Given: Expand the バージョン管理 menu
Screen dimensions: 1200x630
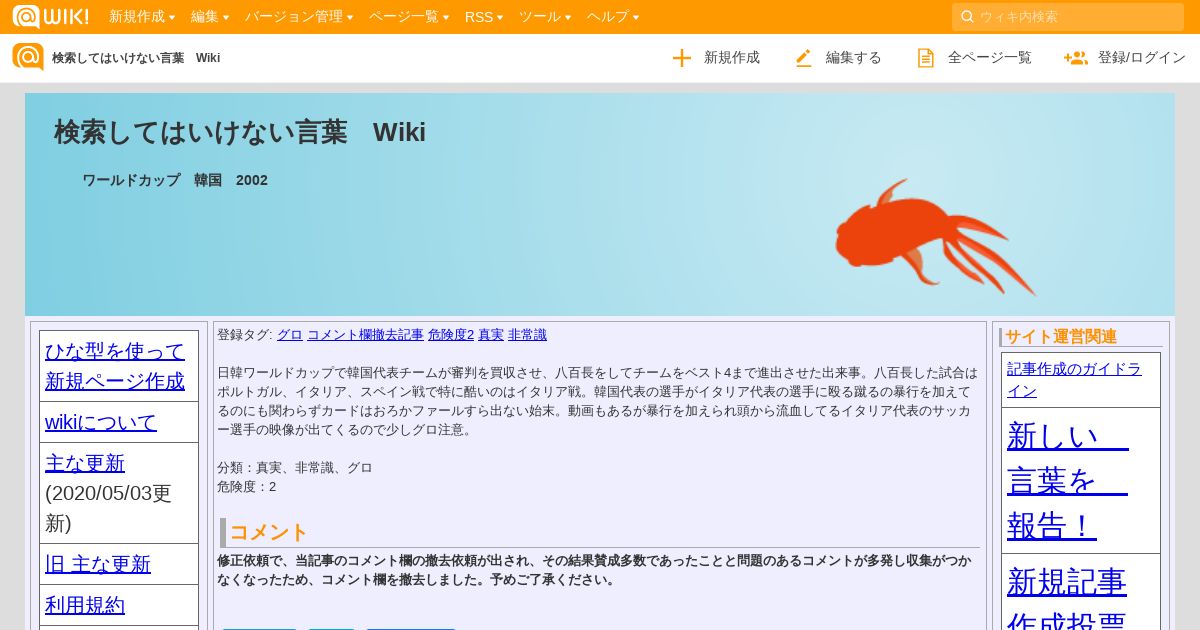Looking at the screenshot, I should point(299,16).
